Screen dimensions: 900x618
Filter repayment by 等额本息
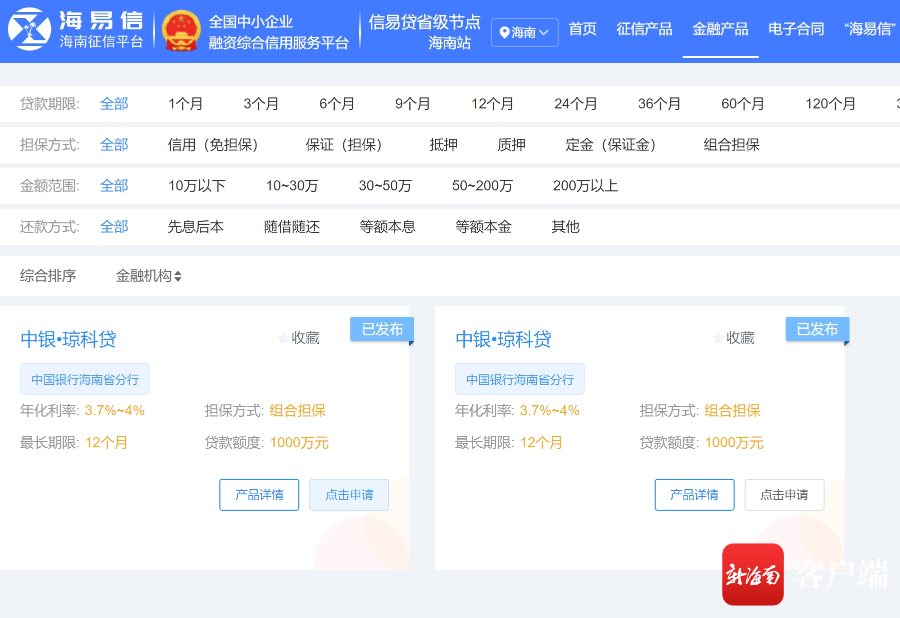point(387,227)
